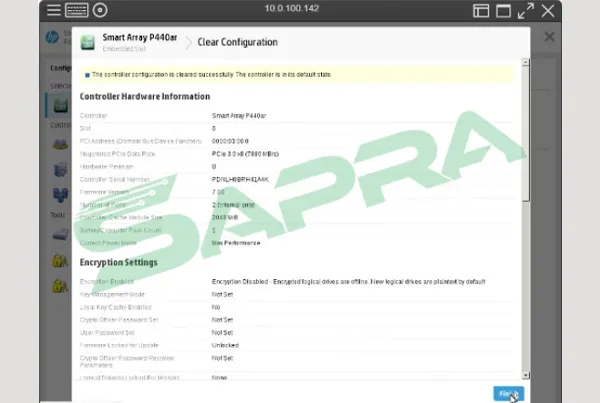Close the Smart Storage Administrator with the gray X
600x403 pixels.
[549, 37]
